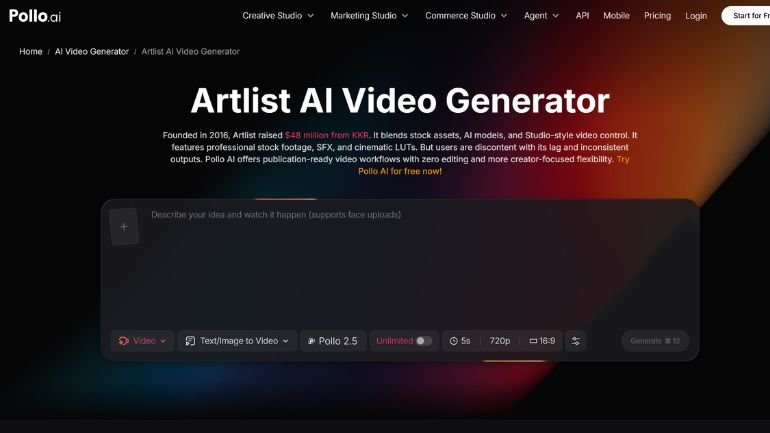770x433 pixels.
Task: Click Try Pollo AI for free now
Action: [x=400, y=171]
